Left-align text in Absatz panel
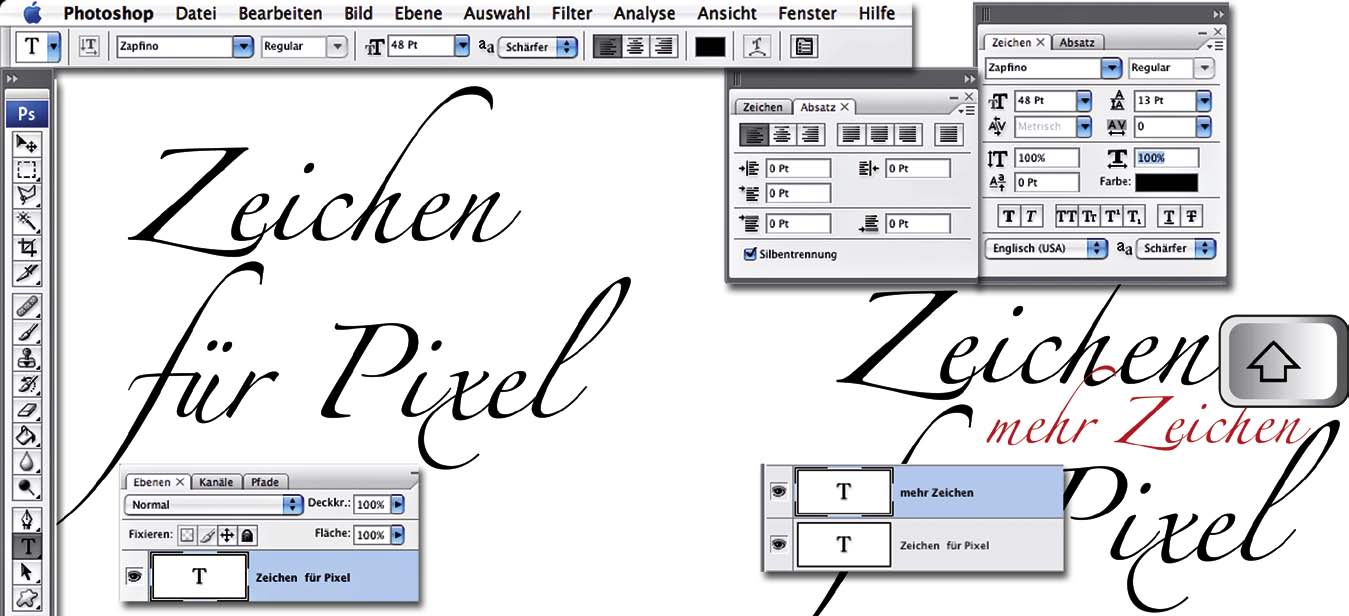This screenshot has width=1349, height=616. coord(753,133)
